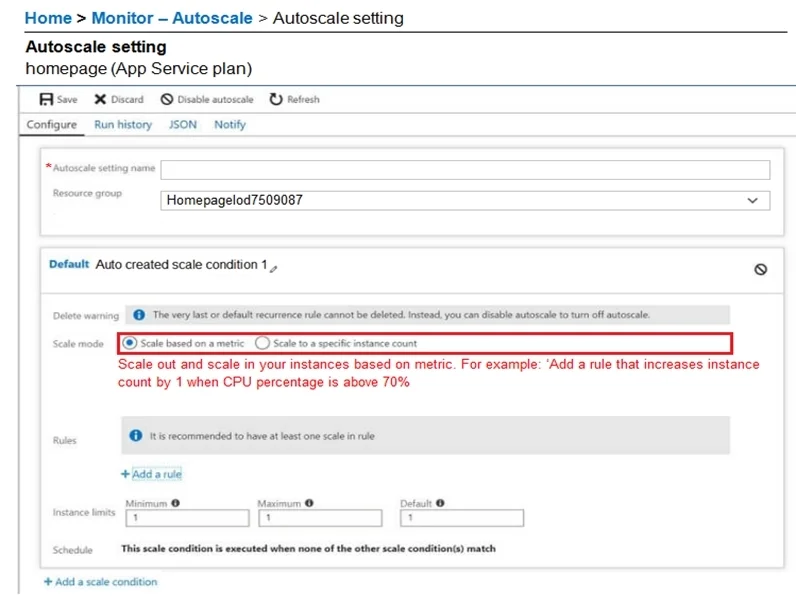Click the Discard button label

[127, 99]
